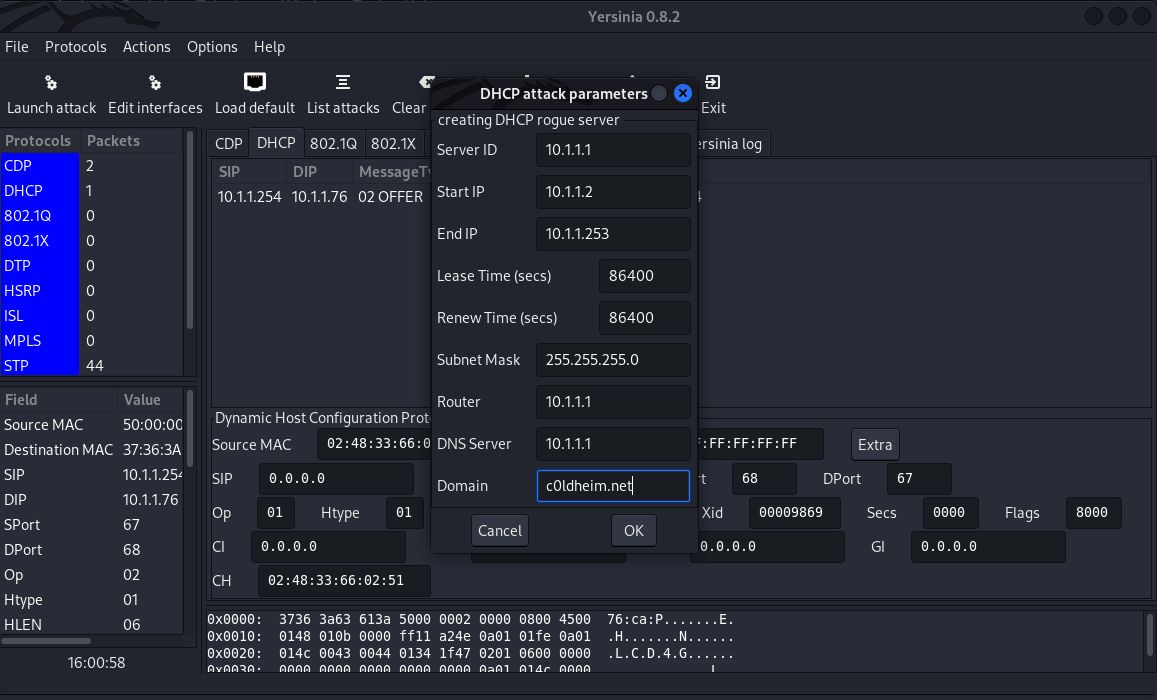1157x700 pixels.
Task: Click the Launch attack toolbar icon
Action: click(x=51, y=84)
